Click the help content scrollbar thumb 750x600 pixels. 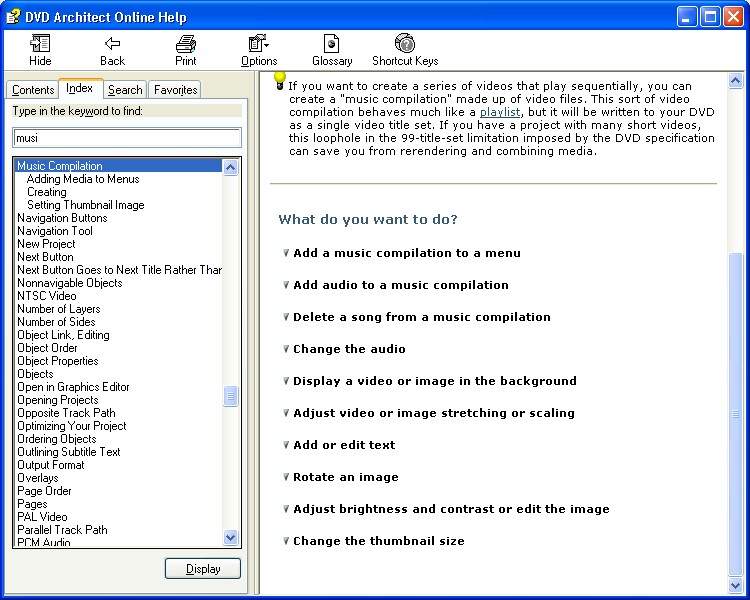pyautogui.click(x=735, y=414)
